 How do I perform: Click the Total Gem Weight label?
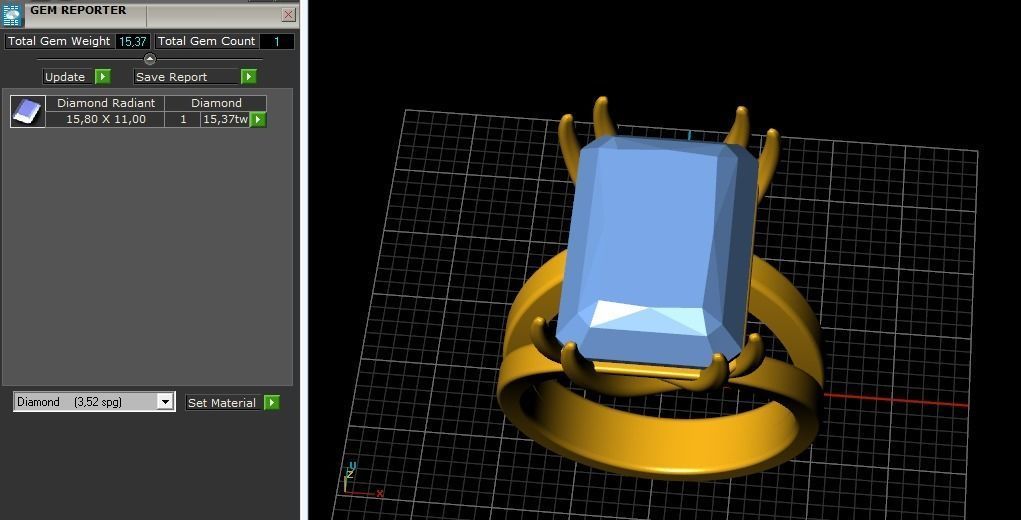pos(59,41)
